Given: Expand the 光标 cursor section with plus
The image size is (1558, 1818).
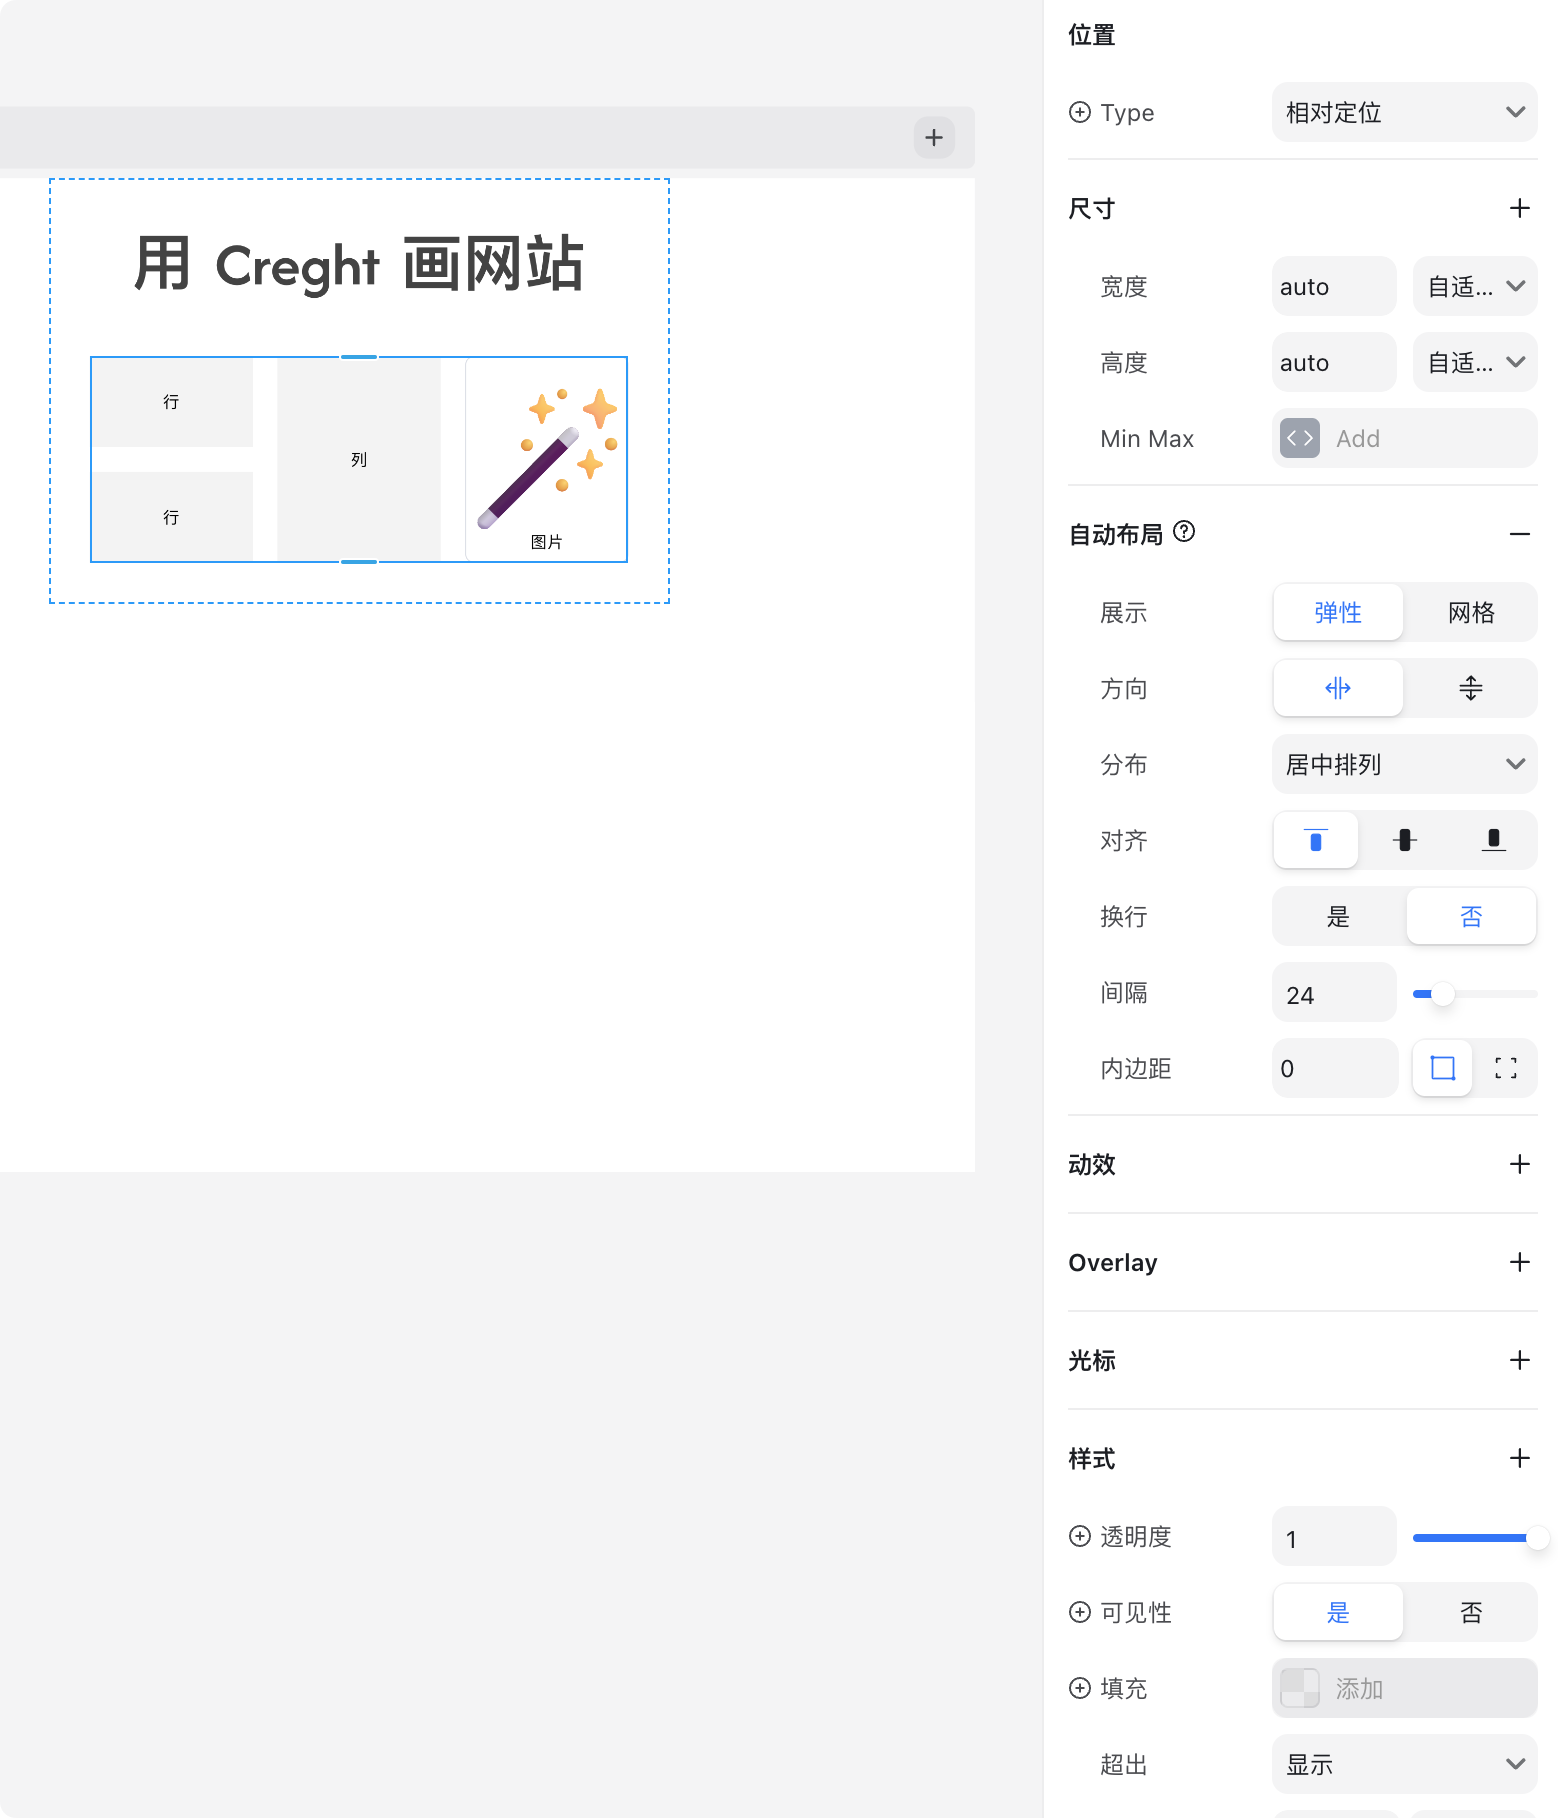Looking at the screenshot, I should point(1519,1360).
